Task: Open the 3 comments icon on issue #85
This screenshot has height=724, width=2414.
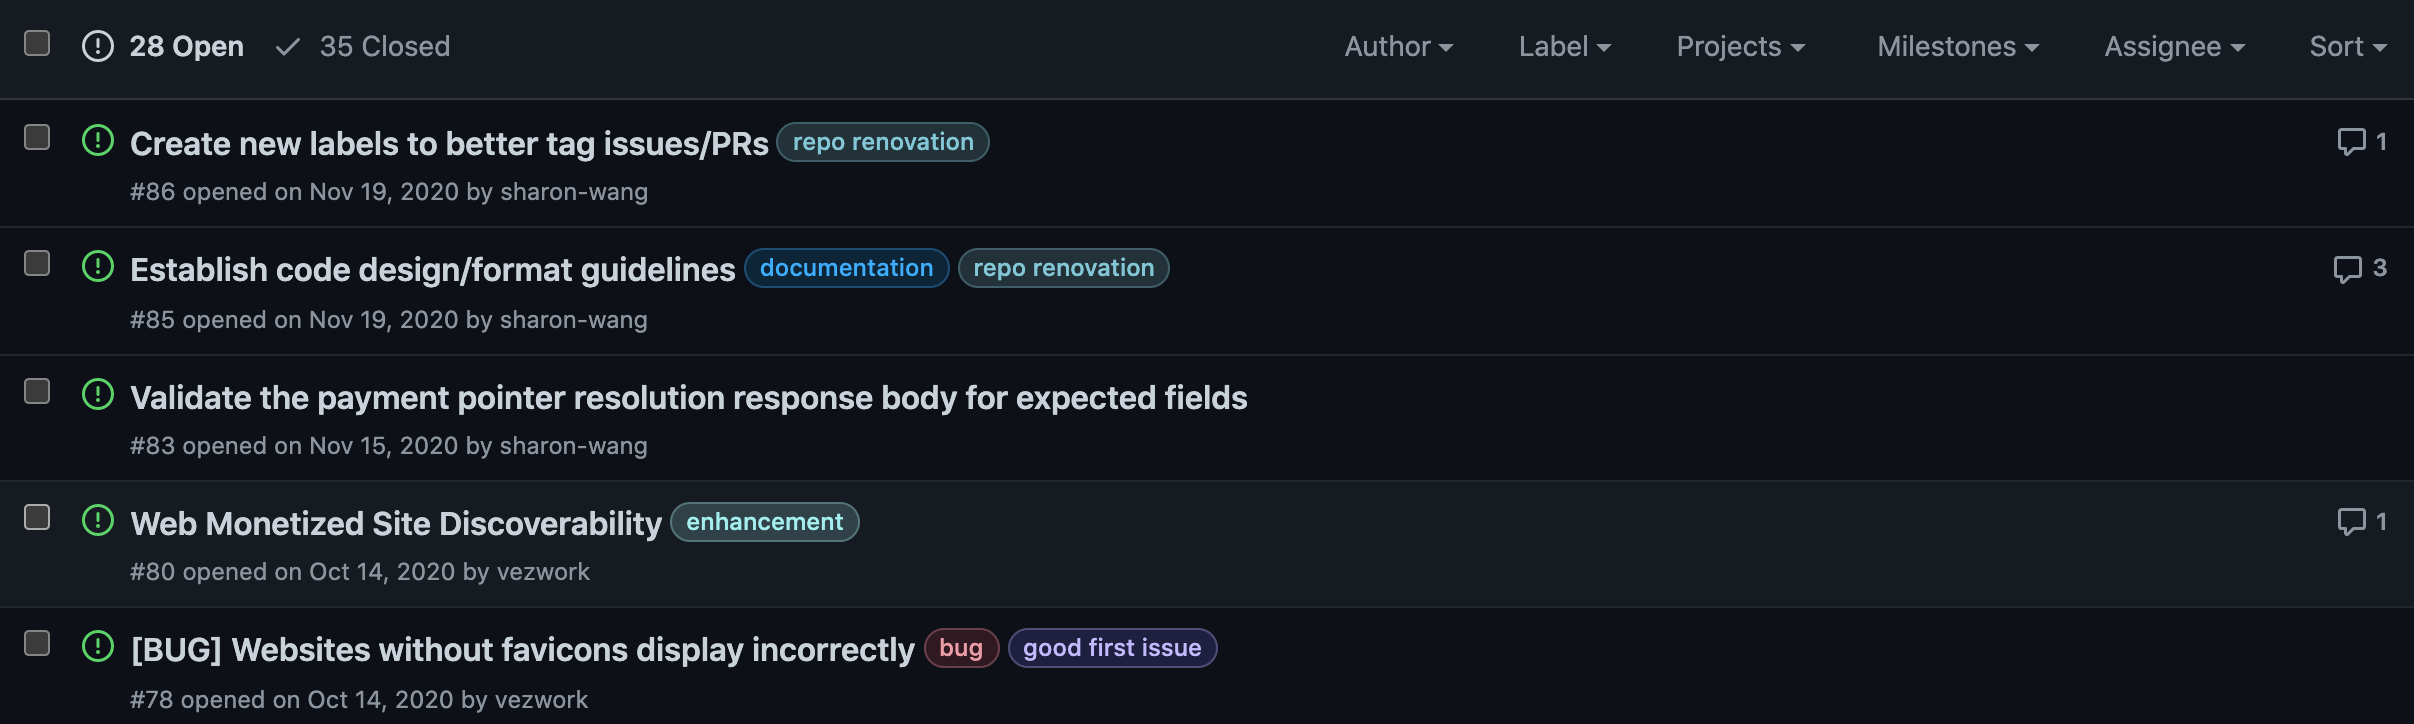Action: [x=2347, y=269]
